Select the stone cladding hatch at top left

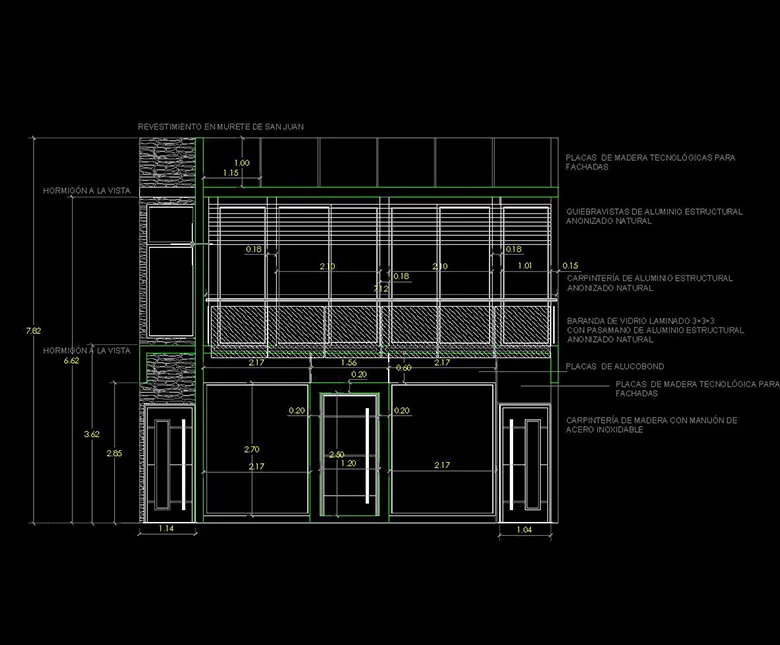(x=167, y=163)
